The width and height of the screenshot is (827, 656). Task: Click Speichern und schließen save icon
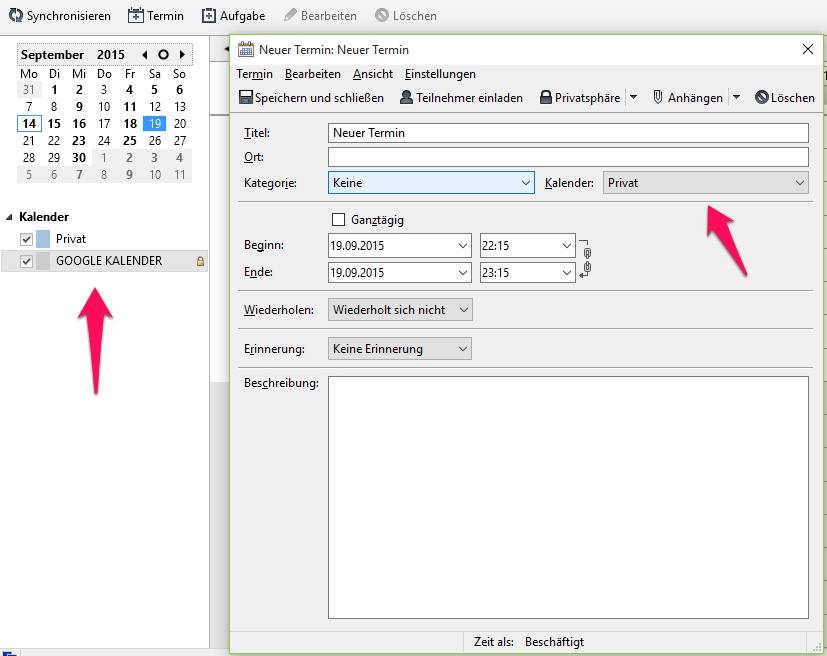246,98
